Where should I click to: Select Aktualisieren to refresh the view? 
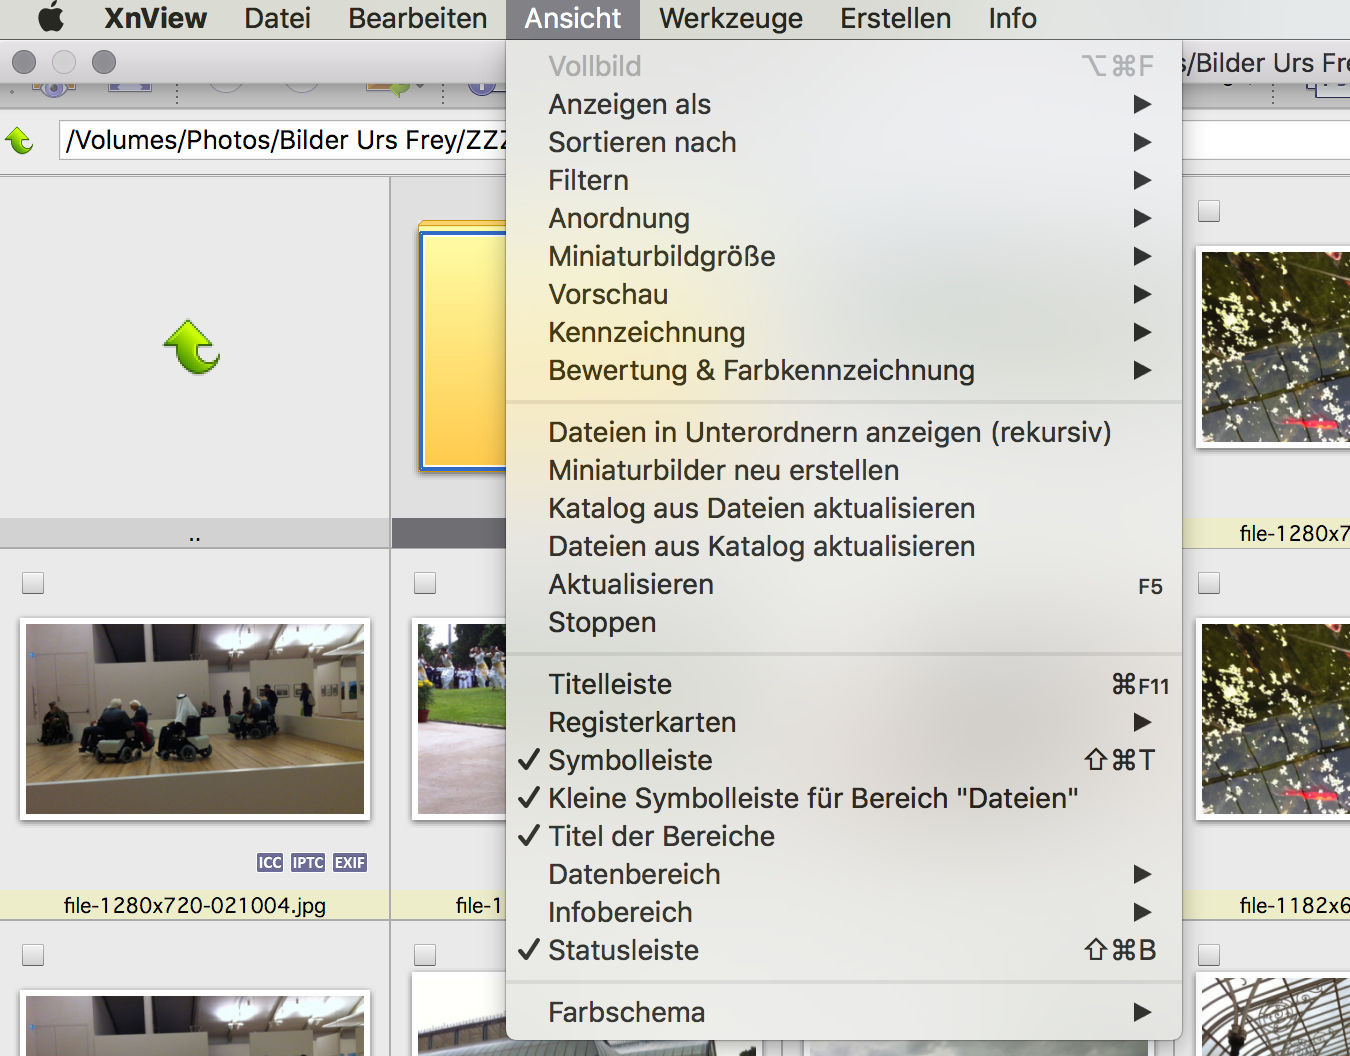point(844,584)
